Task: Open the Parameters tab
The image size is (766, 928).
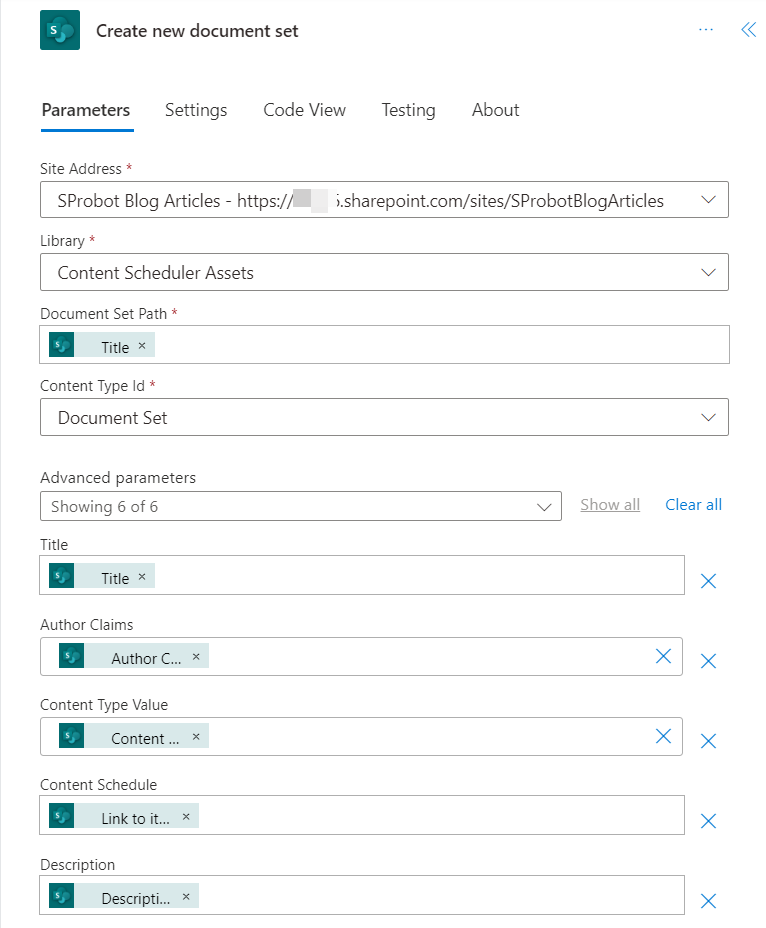Action: [x=86, y=110]
